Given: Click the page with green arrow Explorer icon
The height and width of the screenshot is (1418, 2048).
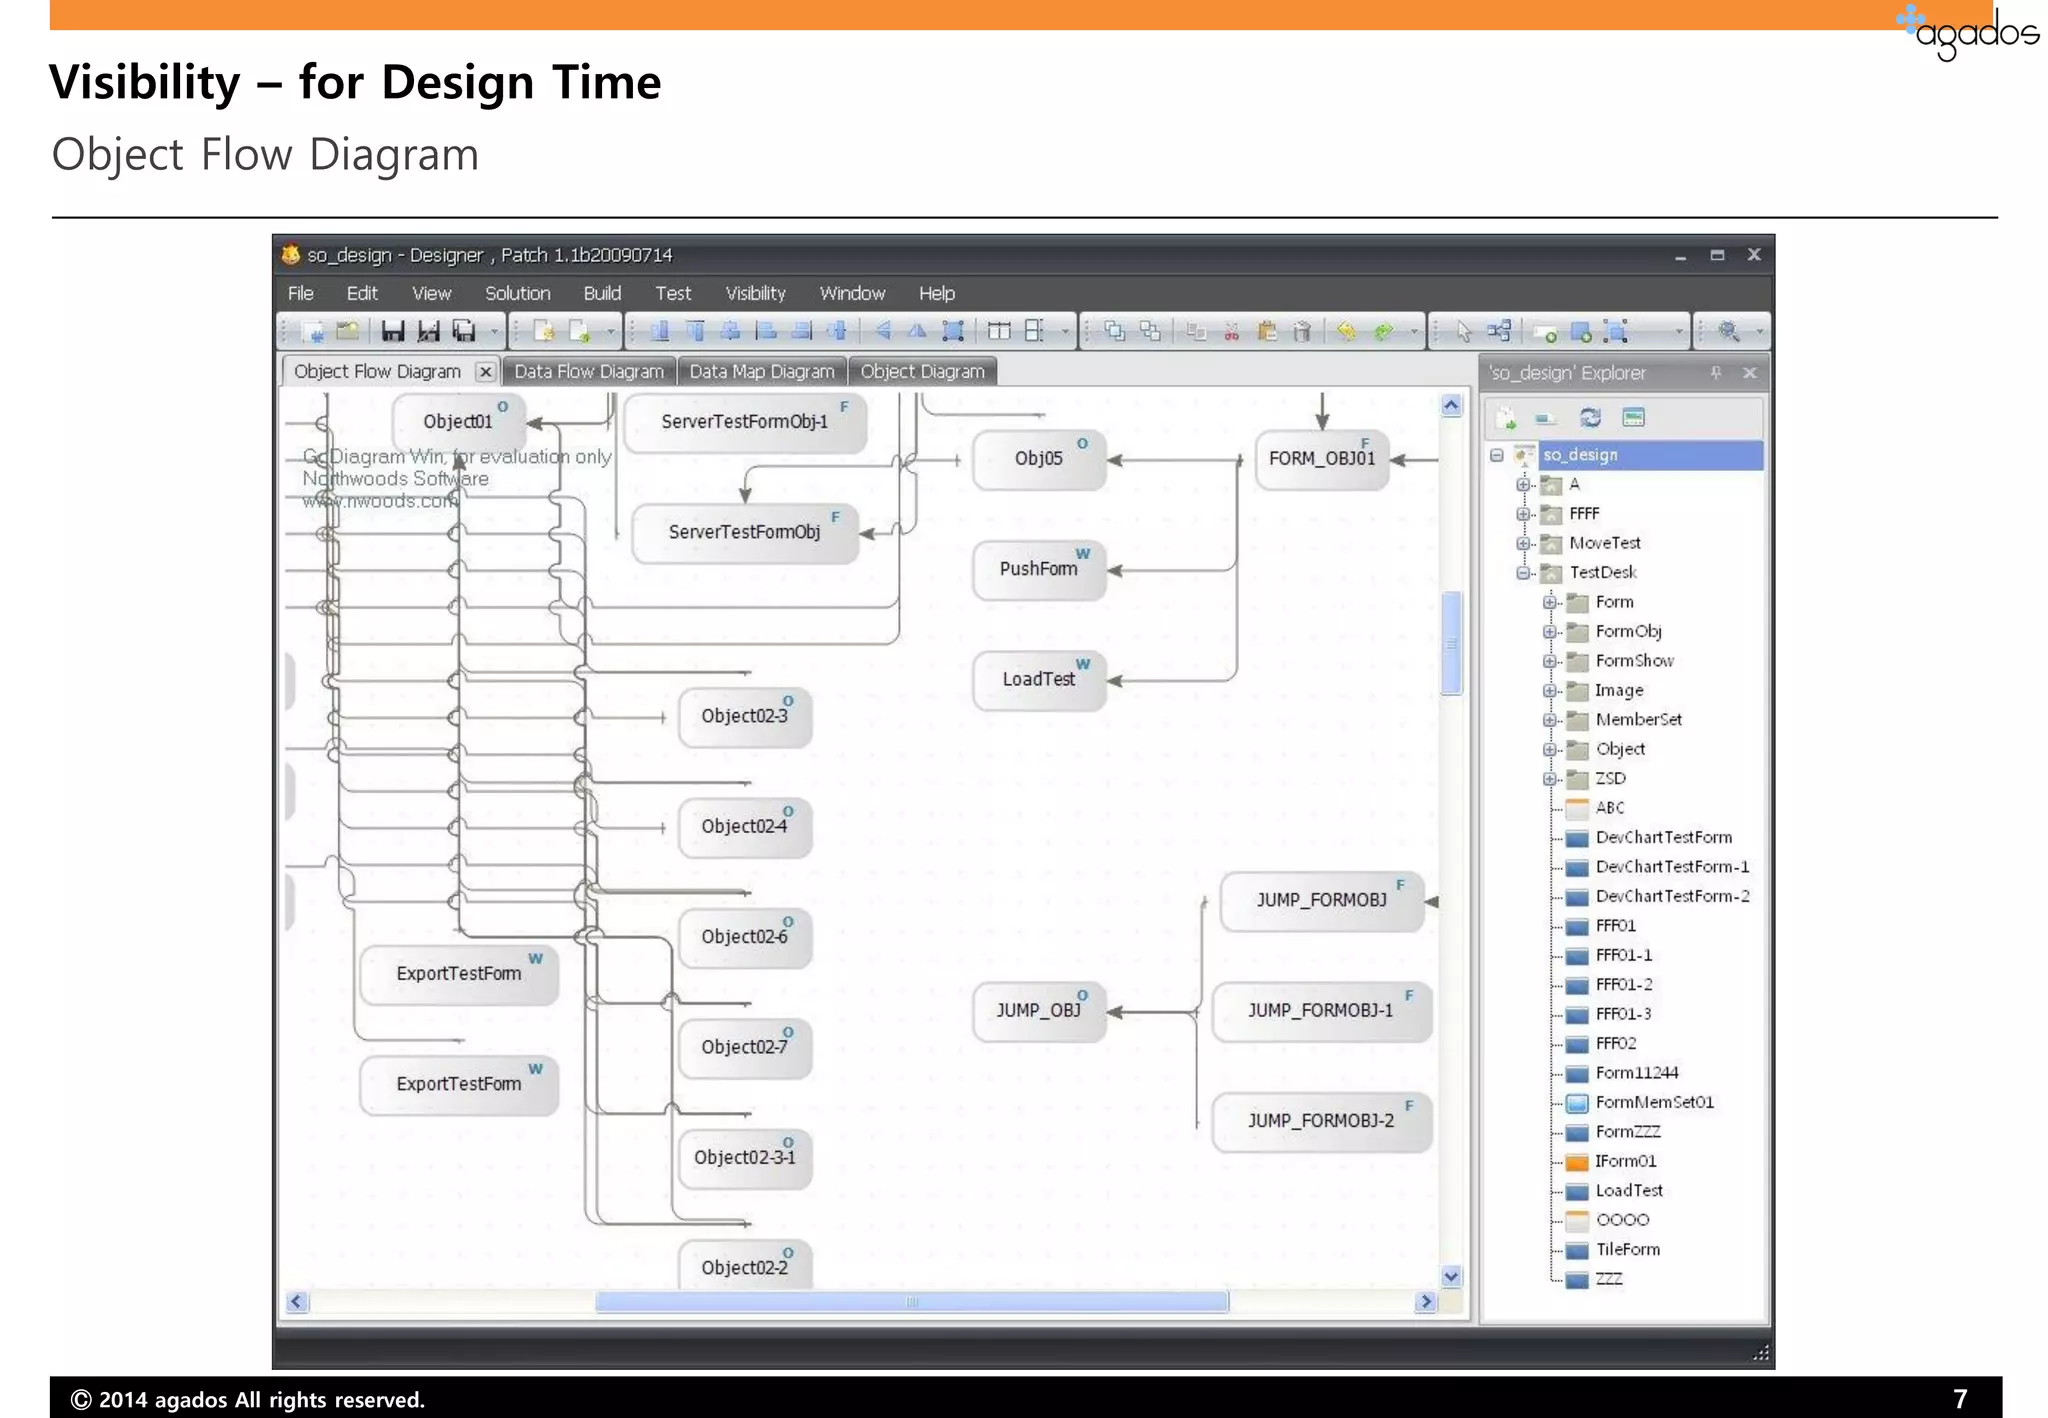Looking at the screenshot, I should pos(1506,417).
